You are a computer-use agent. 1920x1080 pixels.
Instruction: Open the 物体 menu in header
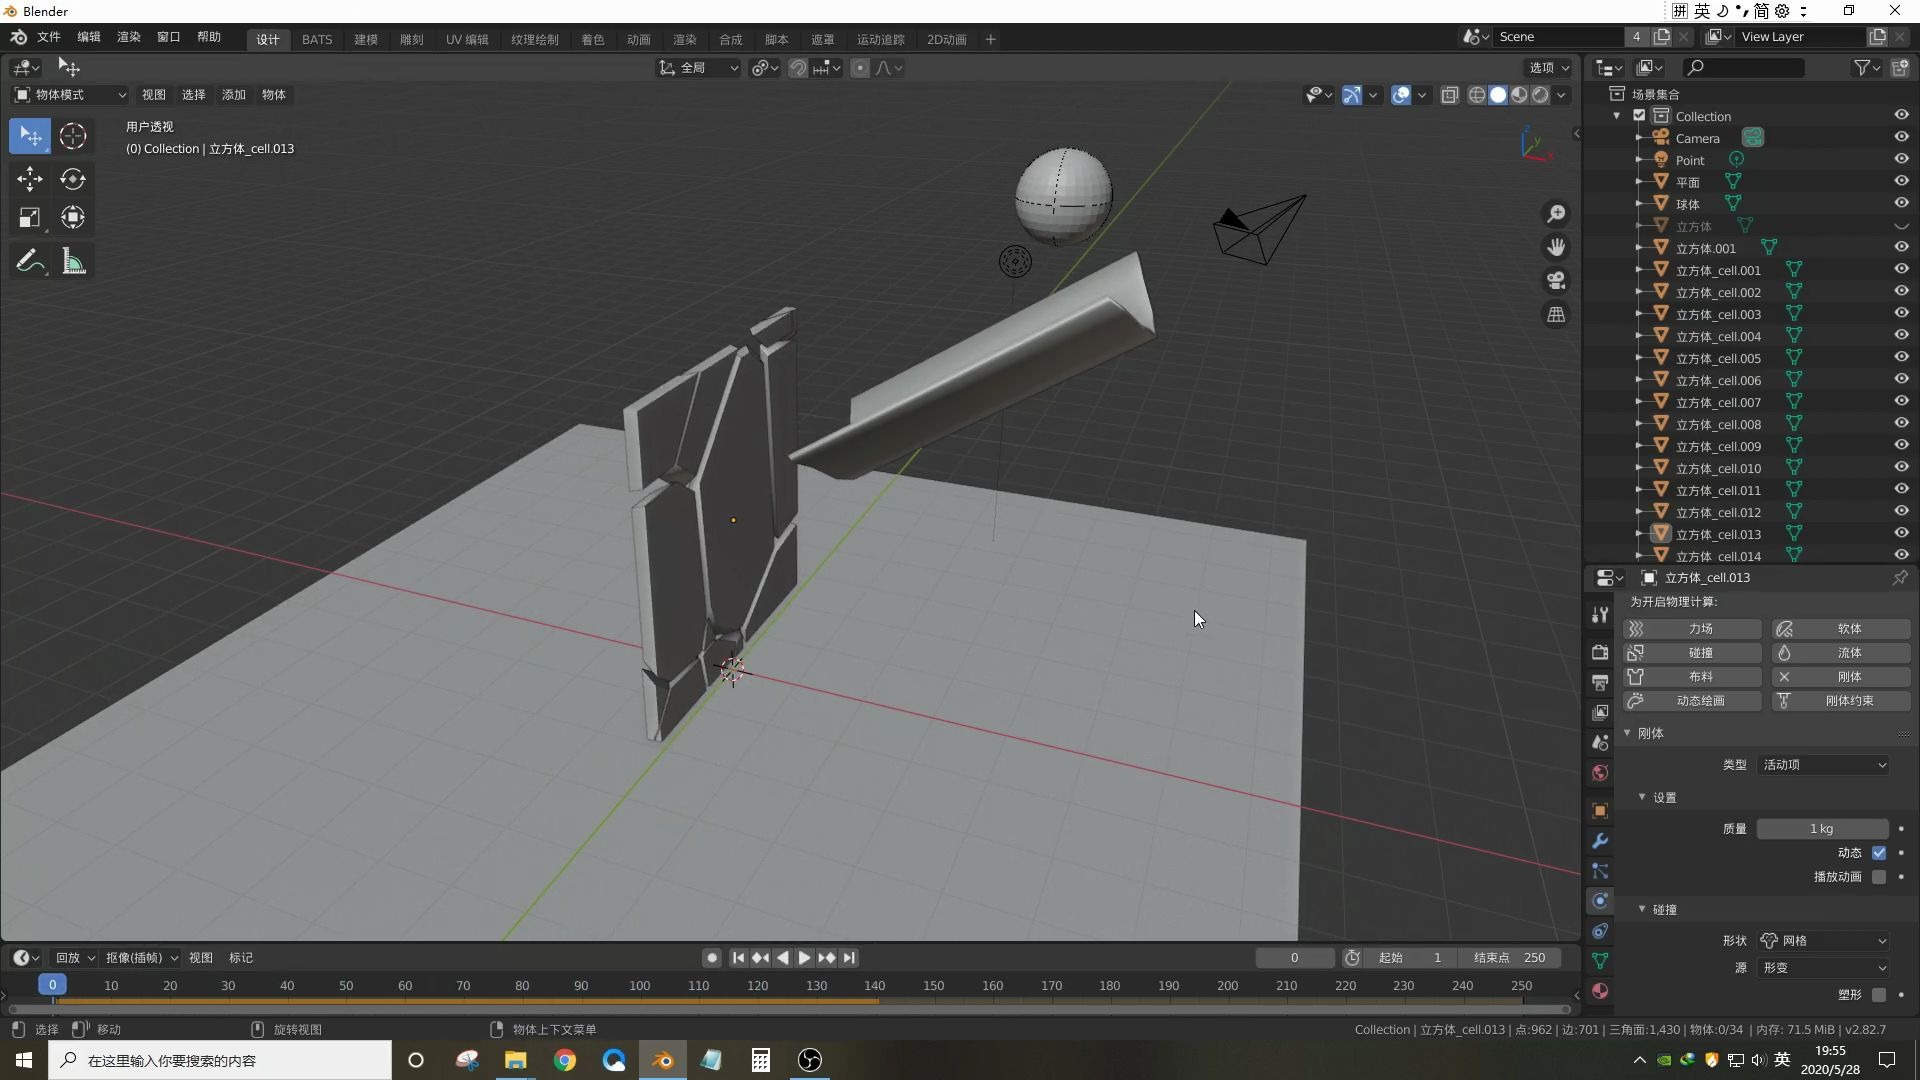[272, 94]
